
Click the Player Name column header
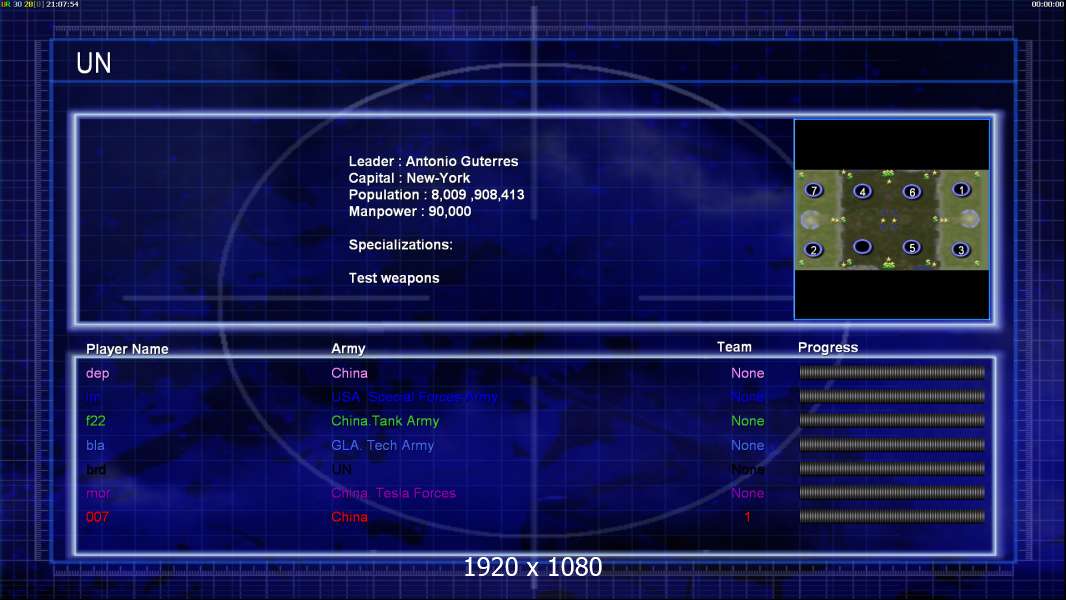click(127, 349)
